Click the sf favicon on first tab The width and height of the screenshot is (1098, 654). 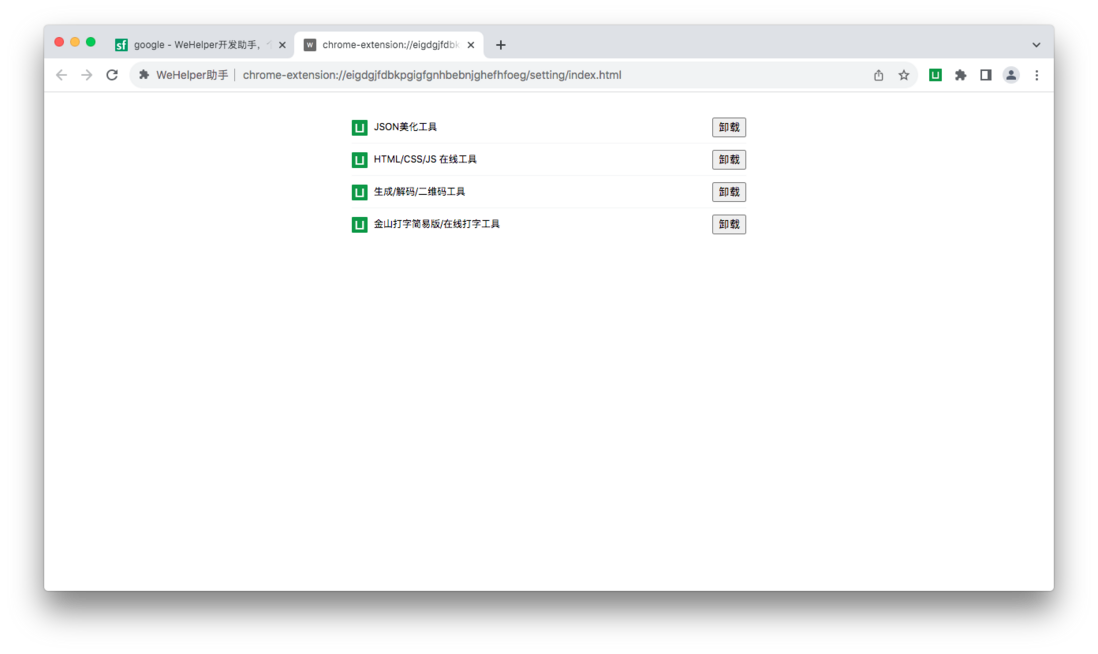pyautogui.click(x=121, y=45)
